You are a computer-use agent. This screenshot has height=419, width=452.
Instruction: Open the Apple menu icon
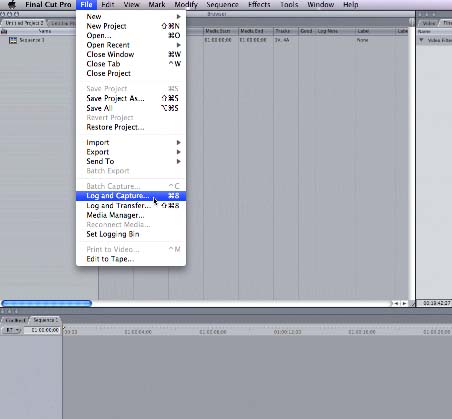tap(12, 4)
